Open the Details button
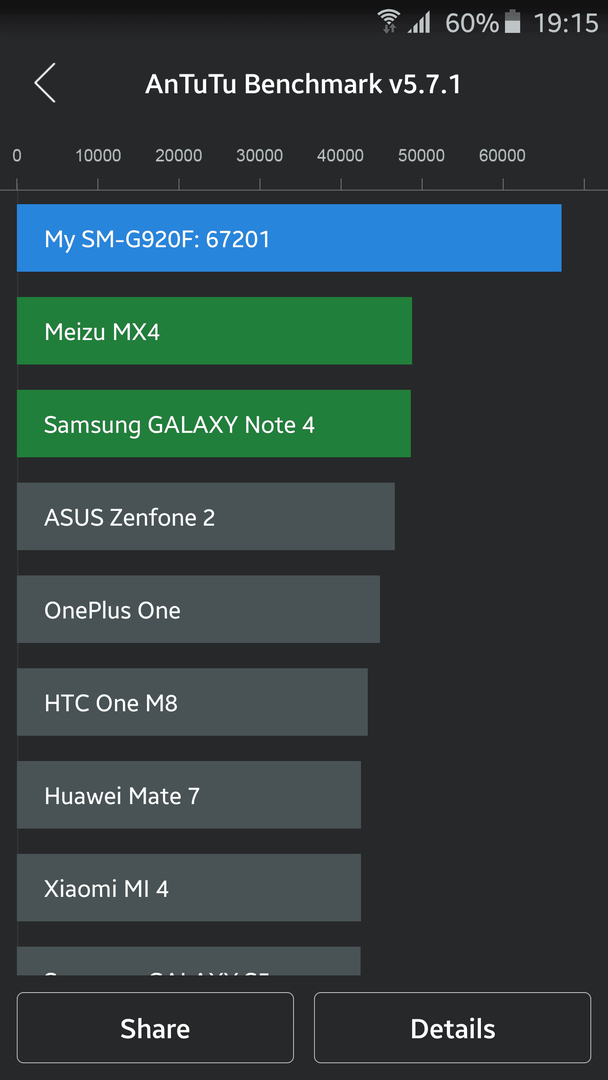Viewport: 608px width, 1080px height. [x=452, y=1028]
